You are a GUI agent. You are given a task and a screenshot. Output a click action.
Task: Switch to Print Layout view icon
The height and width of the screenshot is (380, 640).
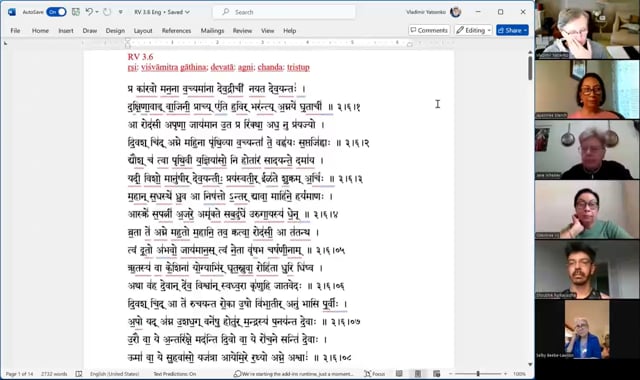pos(418,374)
